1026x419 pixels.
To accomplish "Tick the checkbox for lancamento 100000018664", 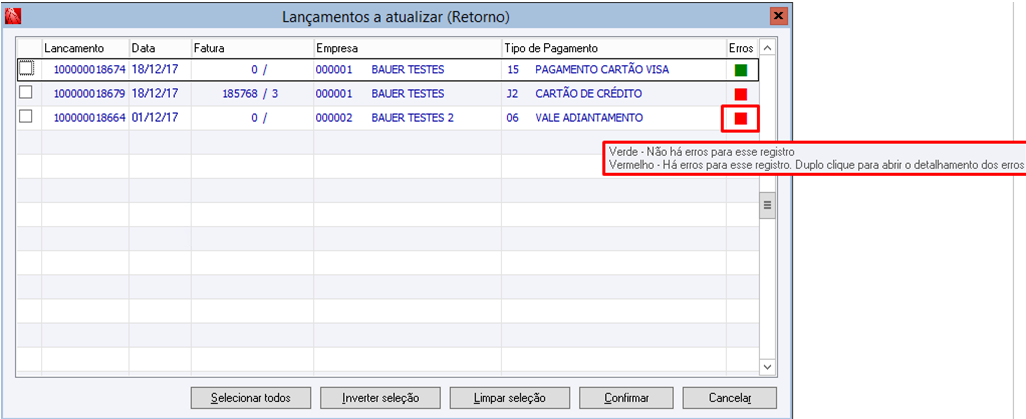I will [26, 117].
